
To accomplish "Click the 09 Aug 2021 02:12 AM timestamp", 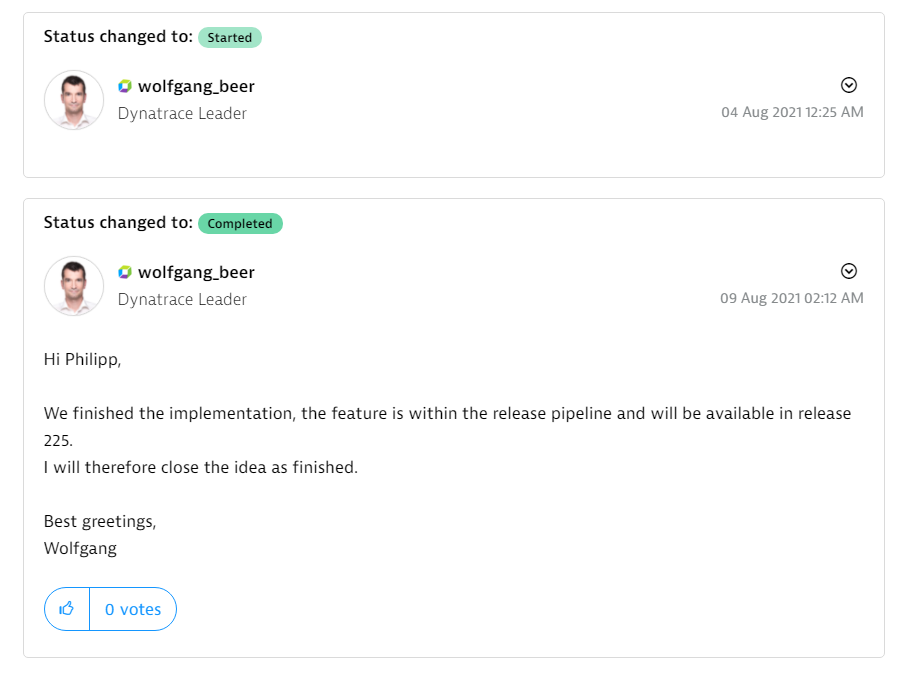I will point(792,298).
